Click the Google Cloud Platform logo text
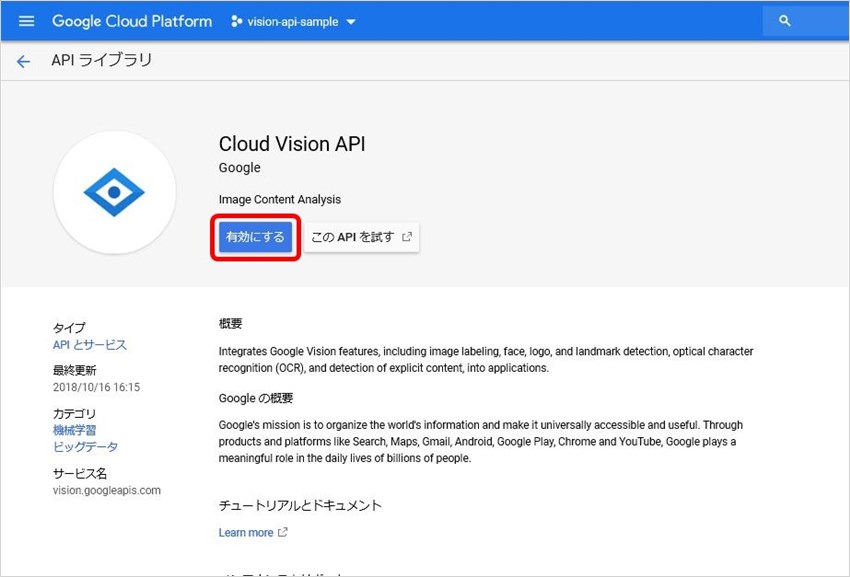850x577 pixels. (132, 21)
